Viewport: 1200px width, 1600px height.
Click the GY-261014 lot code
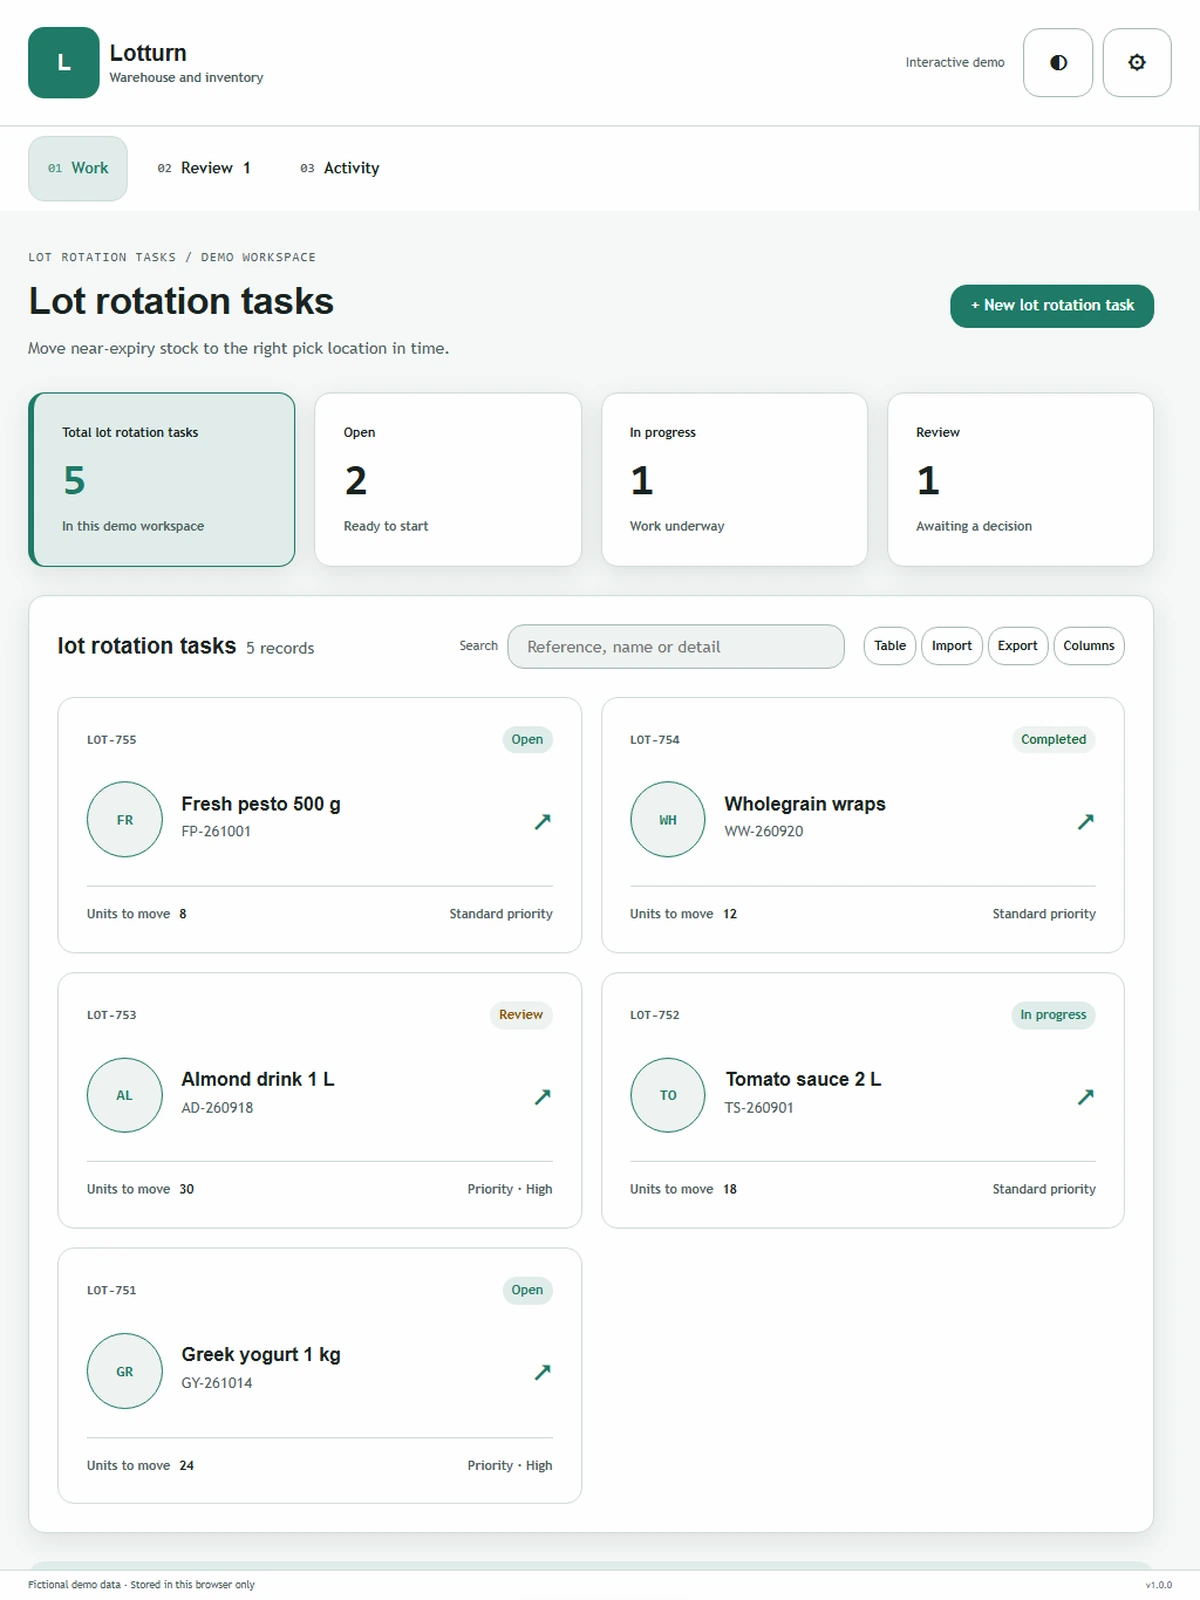tap(217, 1383)
